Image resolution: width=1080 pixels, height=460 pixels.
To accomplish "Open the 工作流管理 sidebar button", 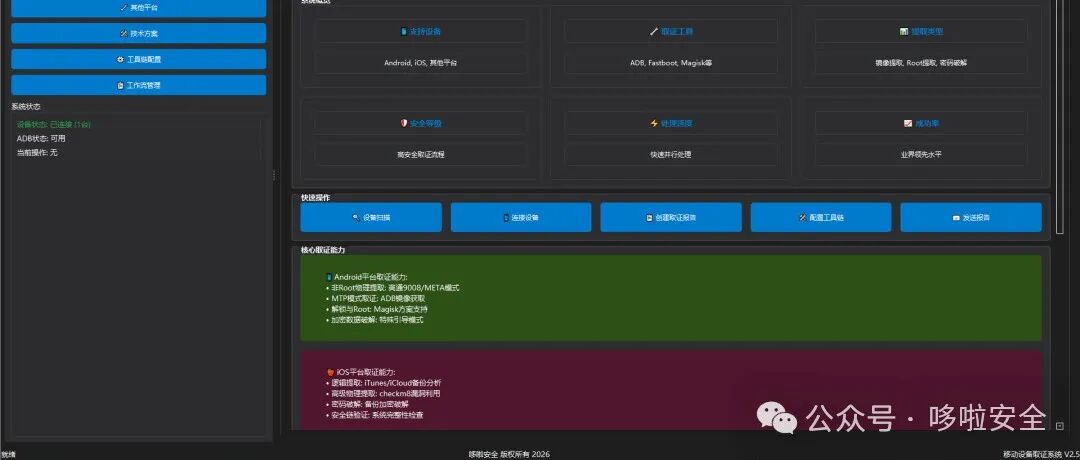I will [138, 85].
